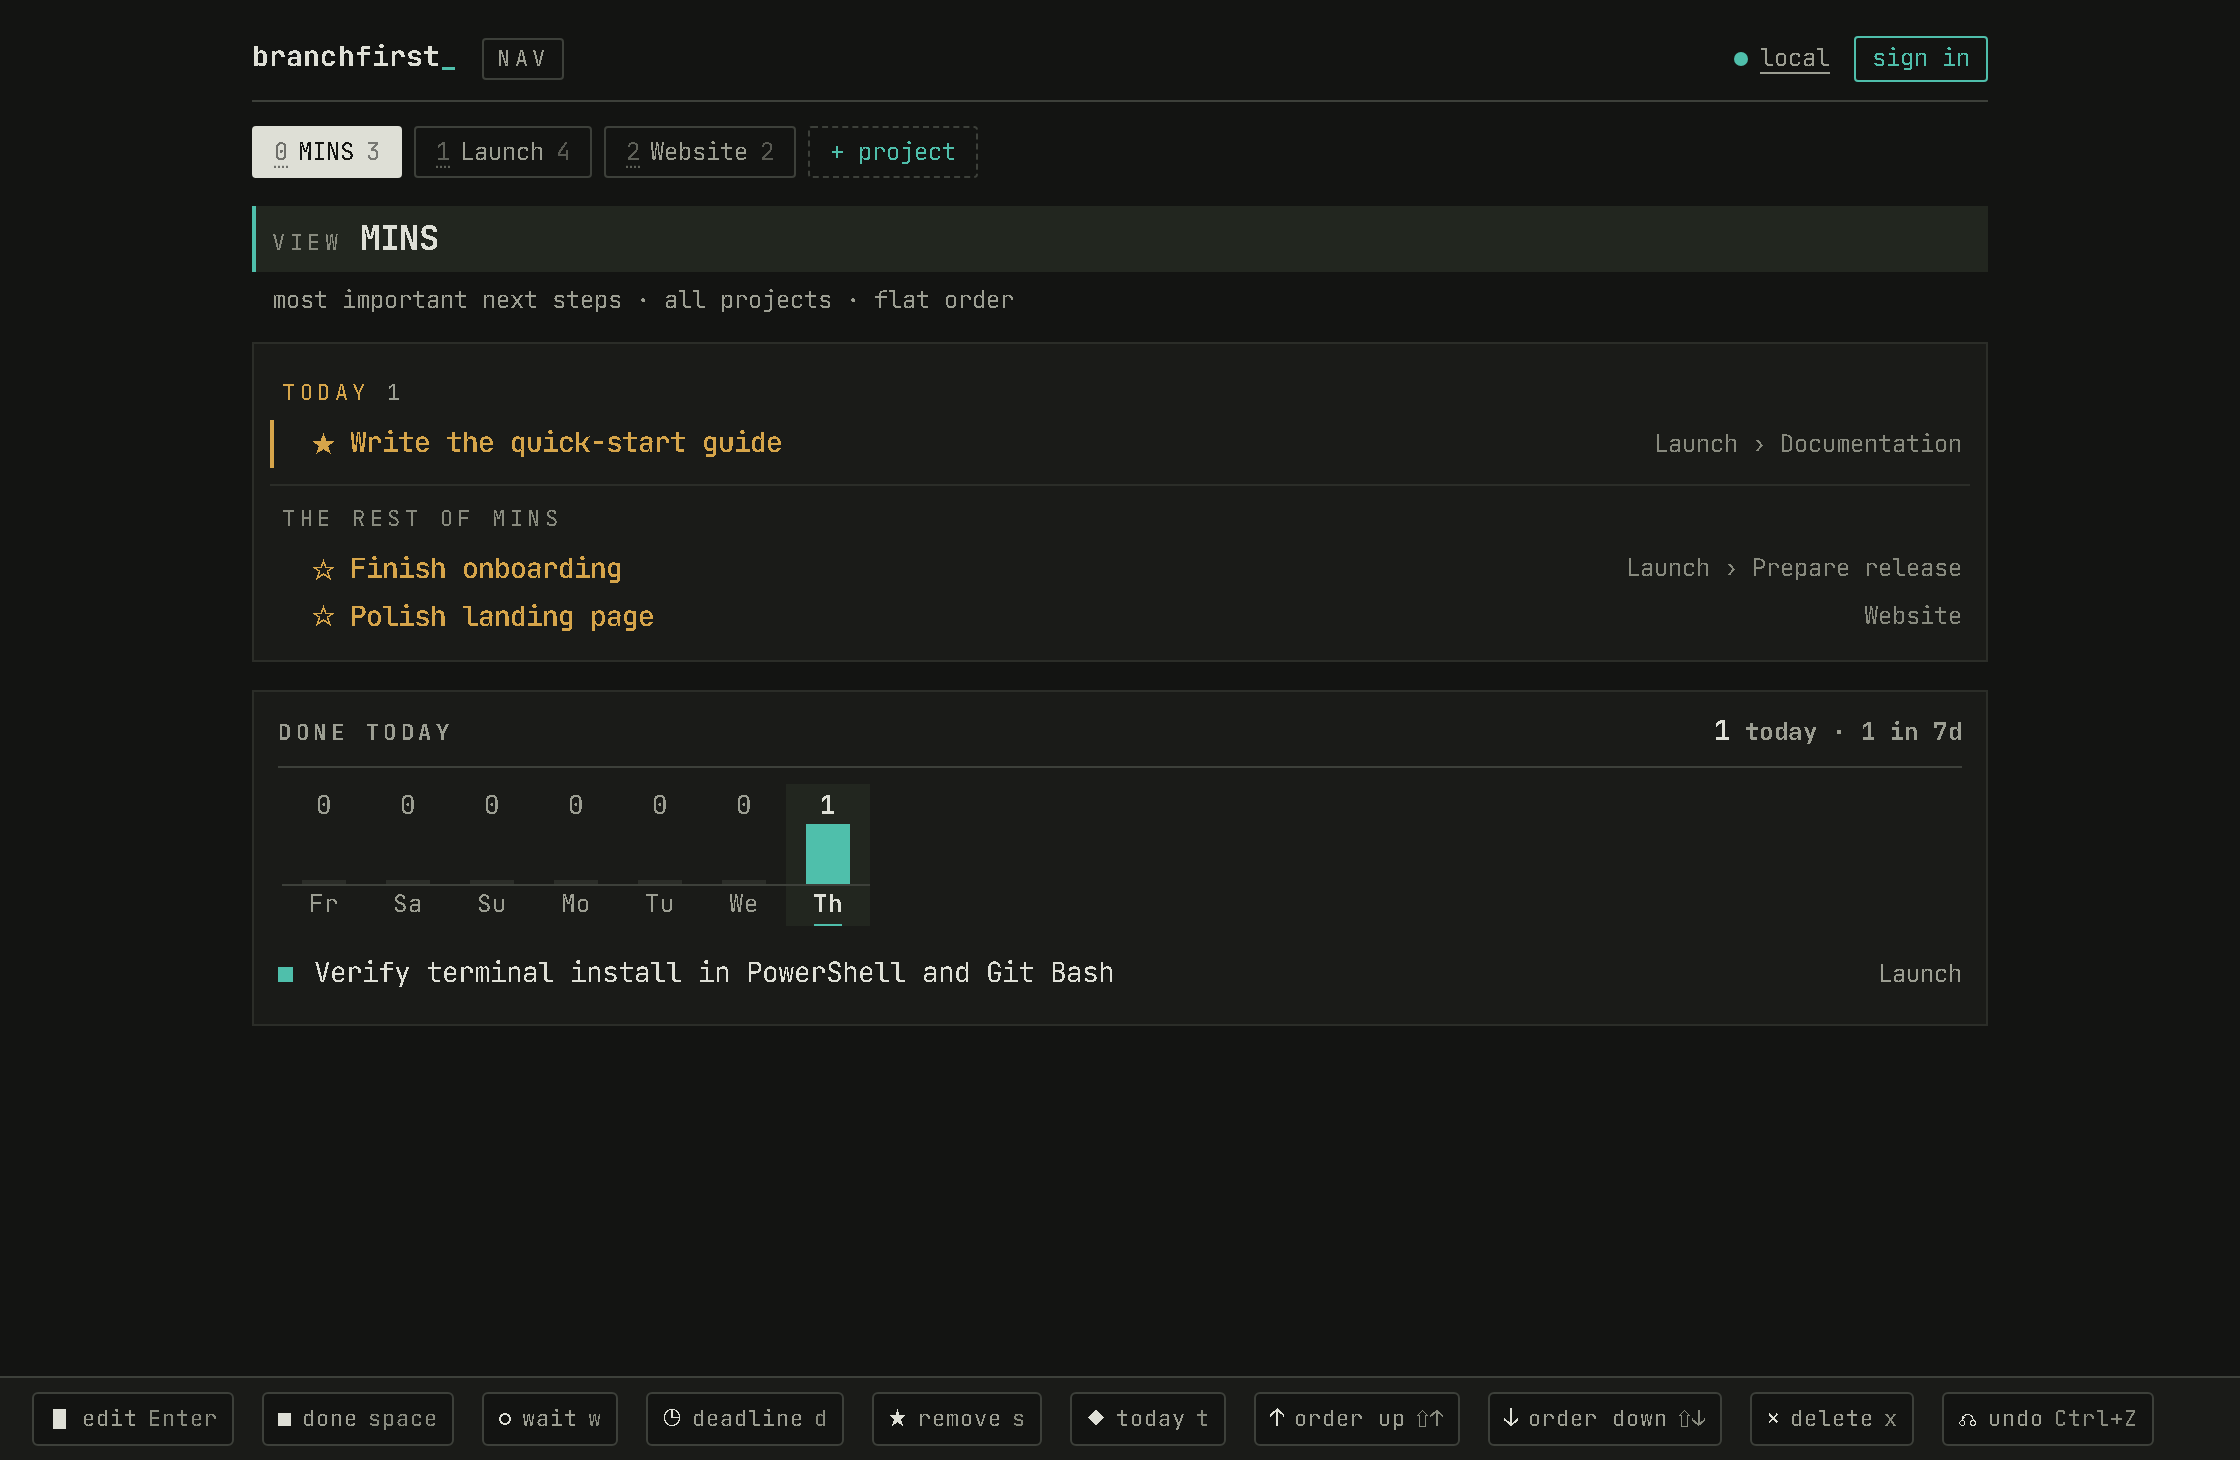Click the VIEW MINS header
The height and width of the screenshot is (1460, 2240).
[x=1120, y=239]
